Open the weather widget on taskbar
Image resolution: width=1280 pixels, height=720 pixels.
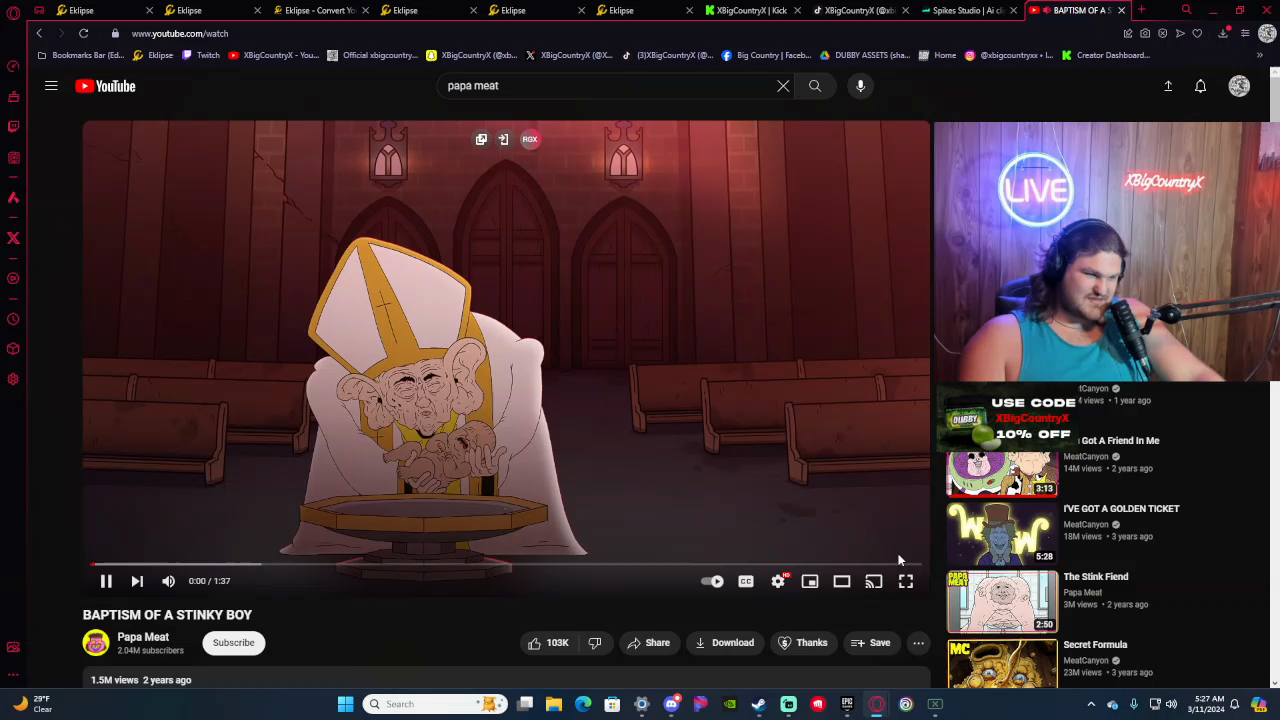[32, 704]
